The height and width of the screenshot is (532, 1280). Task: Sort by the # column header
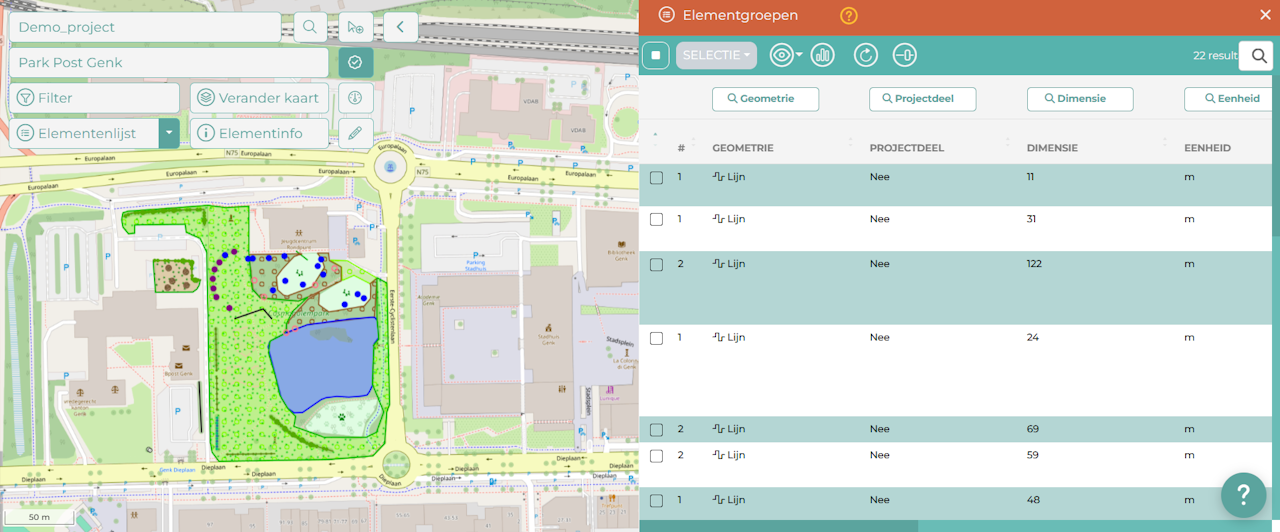pos(681,148)
